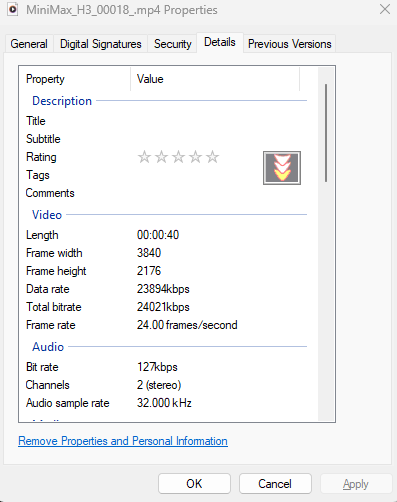This screenshot has width=397, height=502.
Task: Select the Total bitrate value 24021kbps
Action: tap(163, 307)
